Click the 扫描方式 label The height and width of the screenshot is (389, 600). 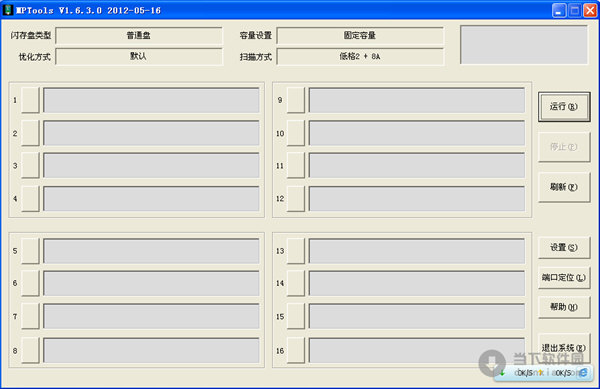256,57
